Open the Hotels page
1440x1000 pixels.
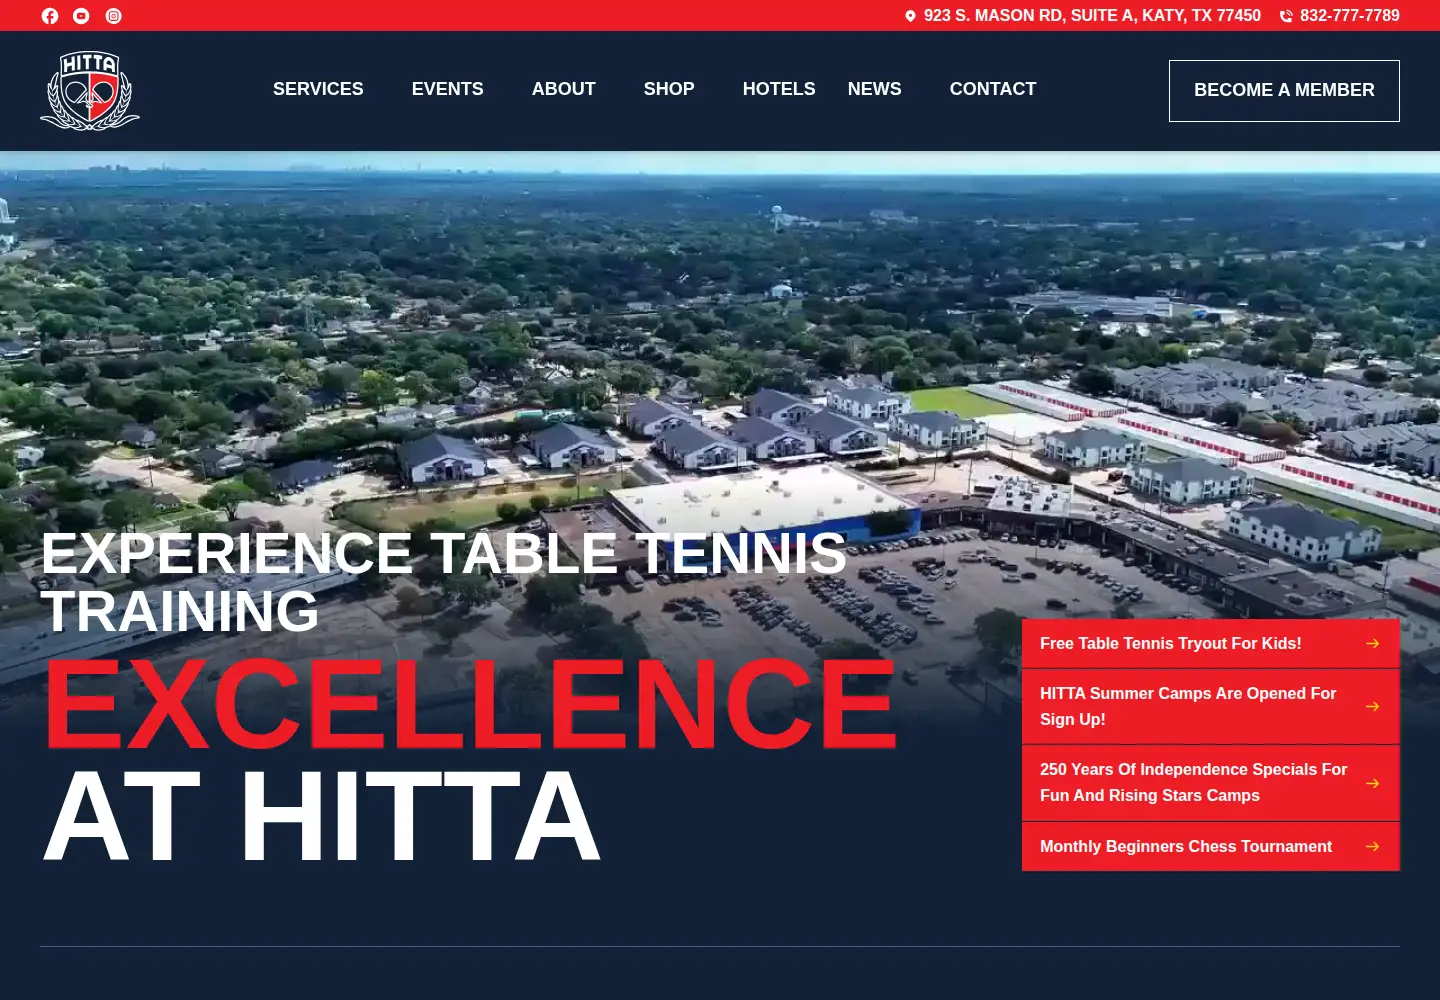point(779,89)
